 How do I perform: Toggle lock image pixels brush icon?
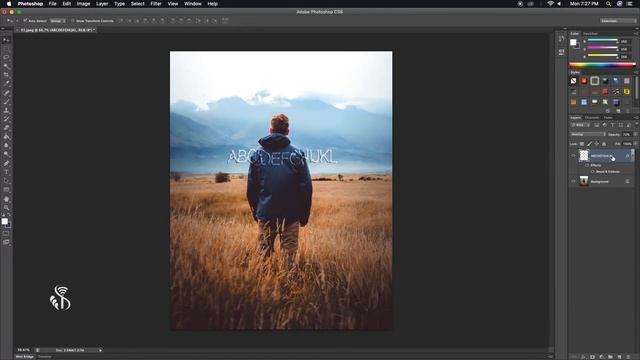(x=589, y=144)
